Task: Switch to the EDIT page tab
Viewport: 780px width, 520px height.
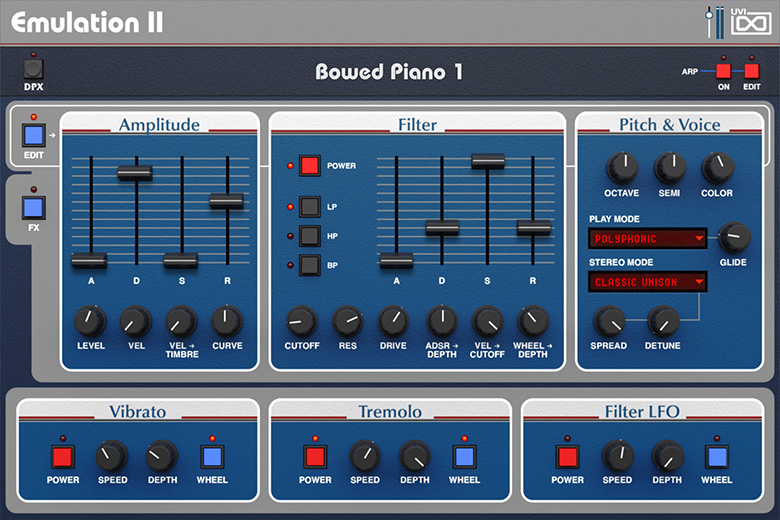Action: pyautogui.click(x=34, y=135)
